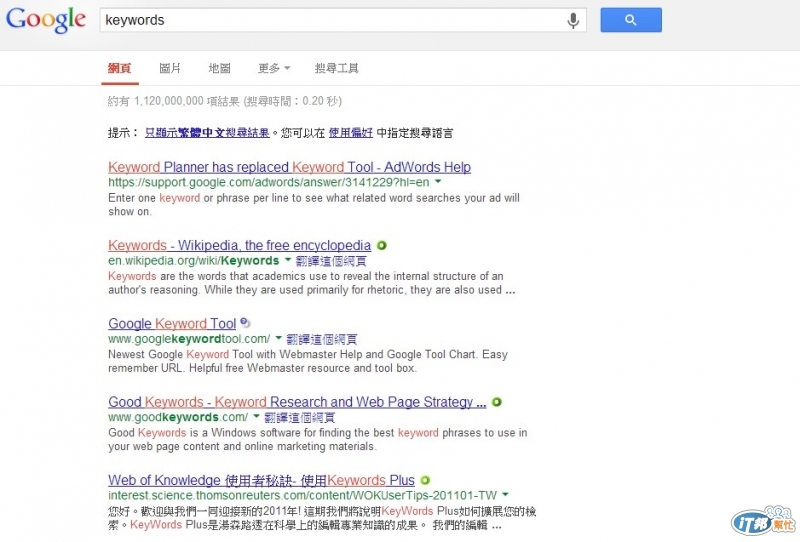The height and width of the screenshot is (542, 800).
Task: Expand arrow beside googlekeywordtool.com URL
Action: [x=279, y=338]
